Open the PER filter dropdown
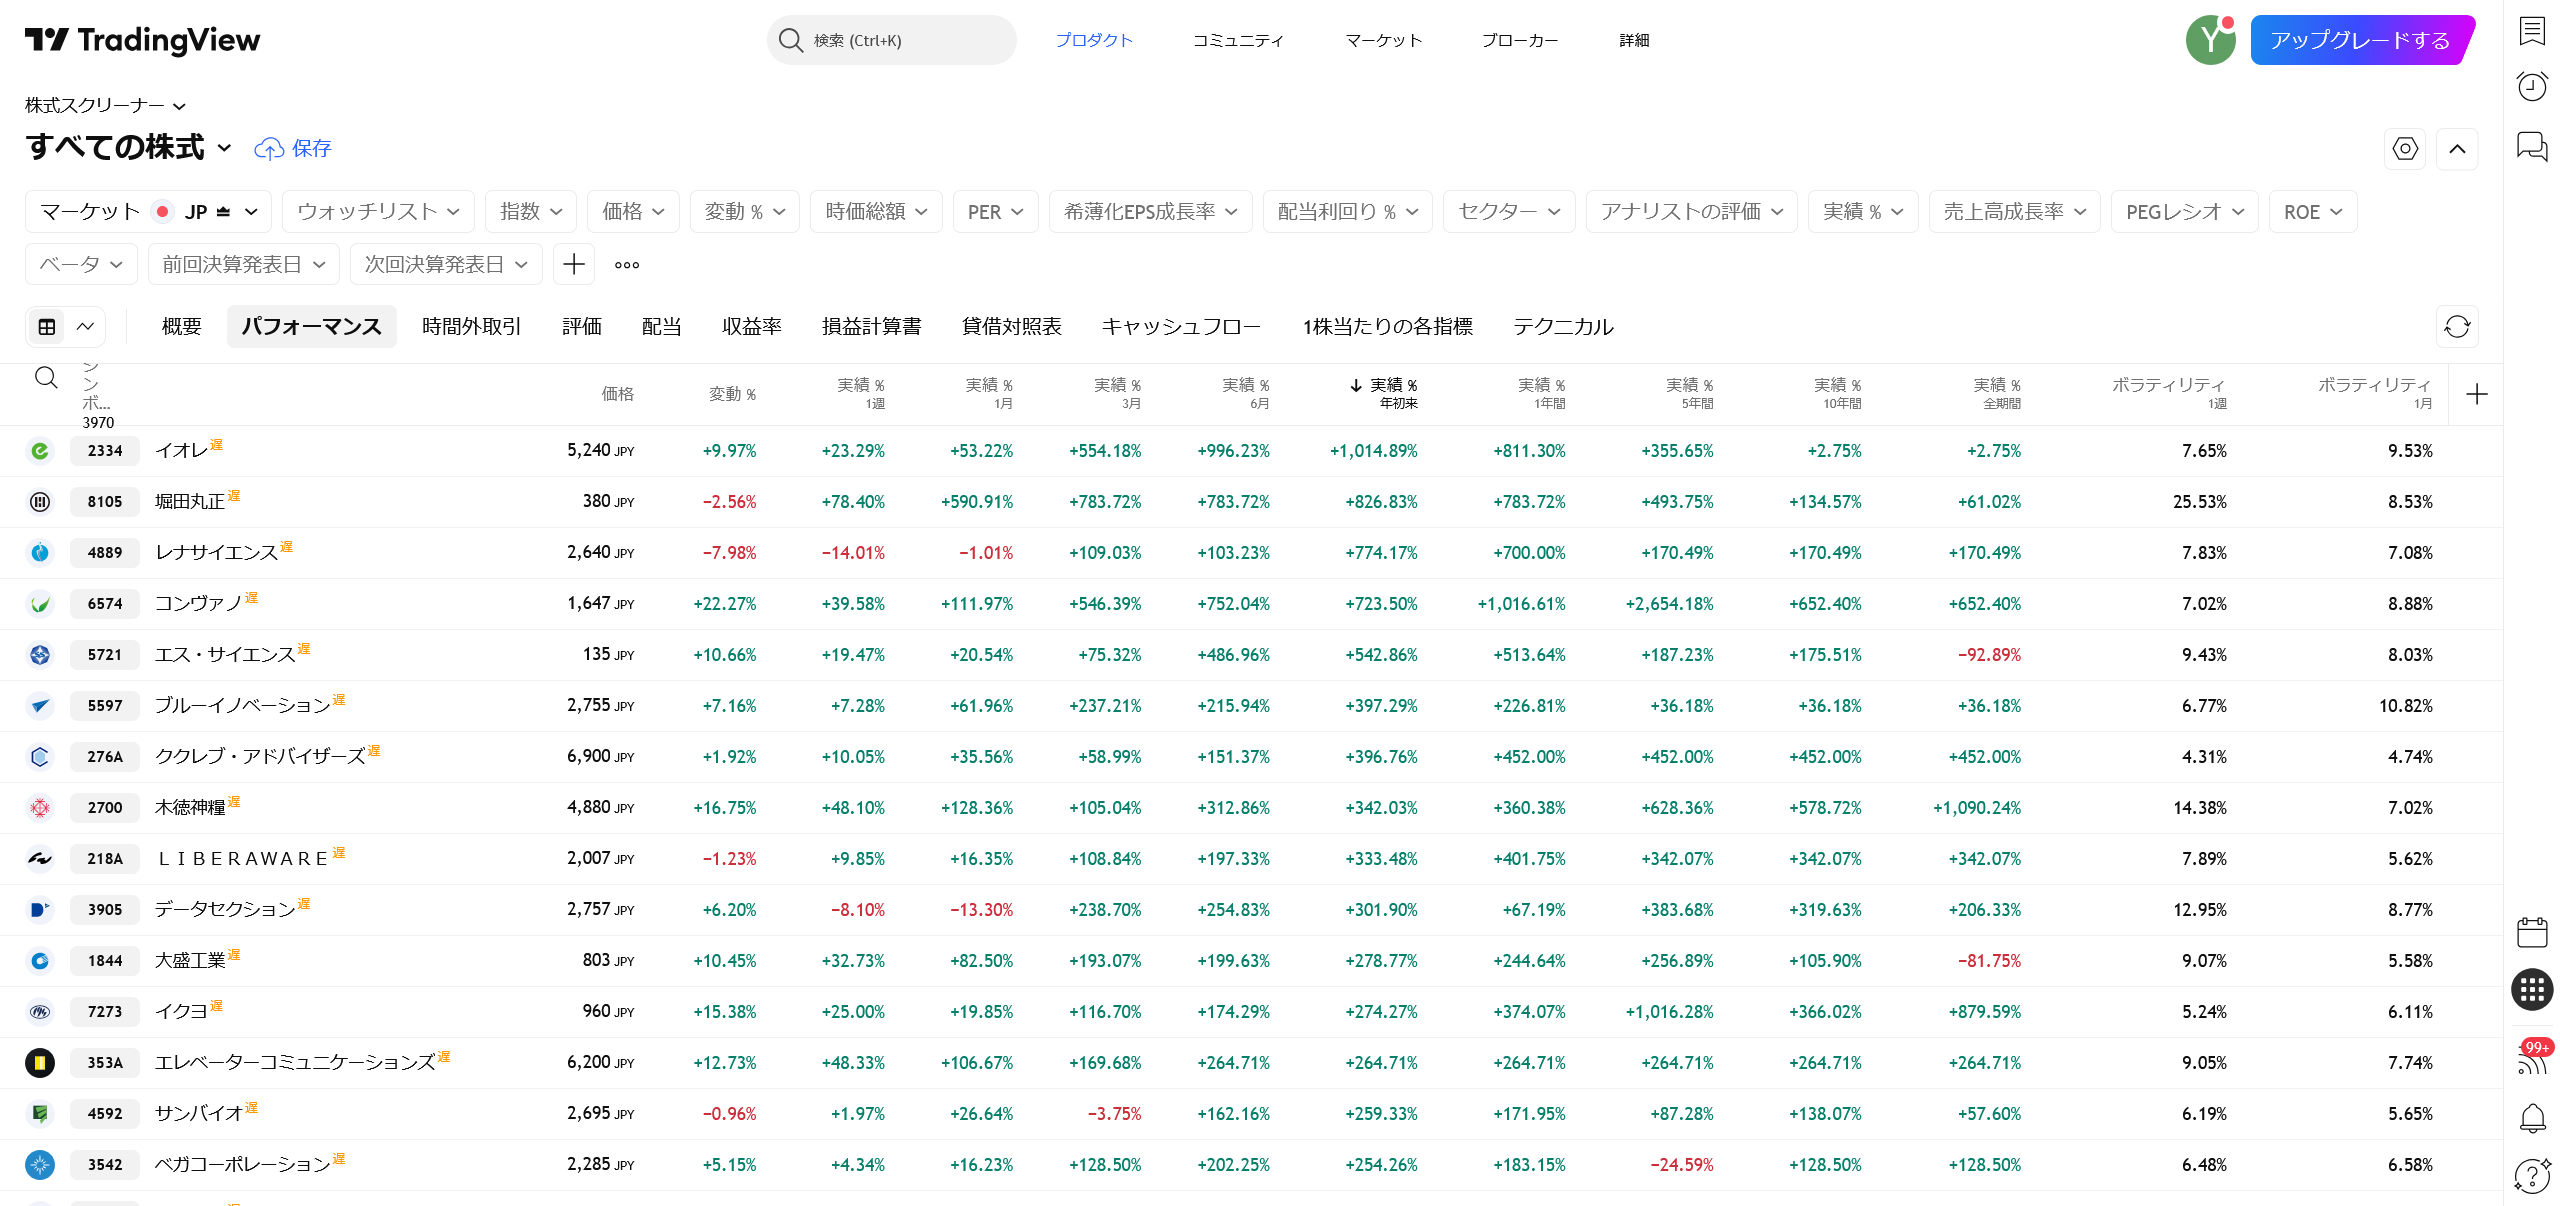Screen dimensions: 2560x1206 [995, 212]
